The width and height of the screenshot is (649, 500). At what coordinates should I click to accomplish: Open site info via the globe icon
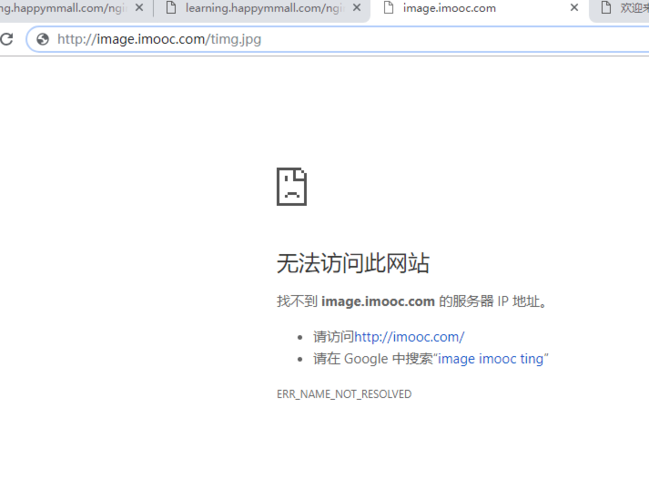coord(43,39)
